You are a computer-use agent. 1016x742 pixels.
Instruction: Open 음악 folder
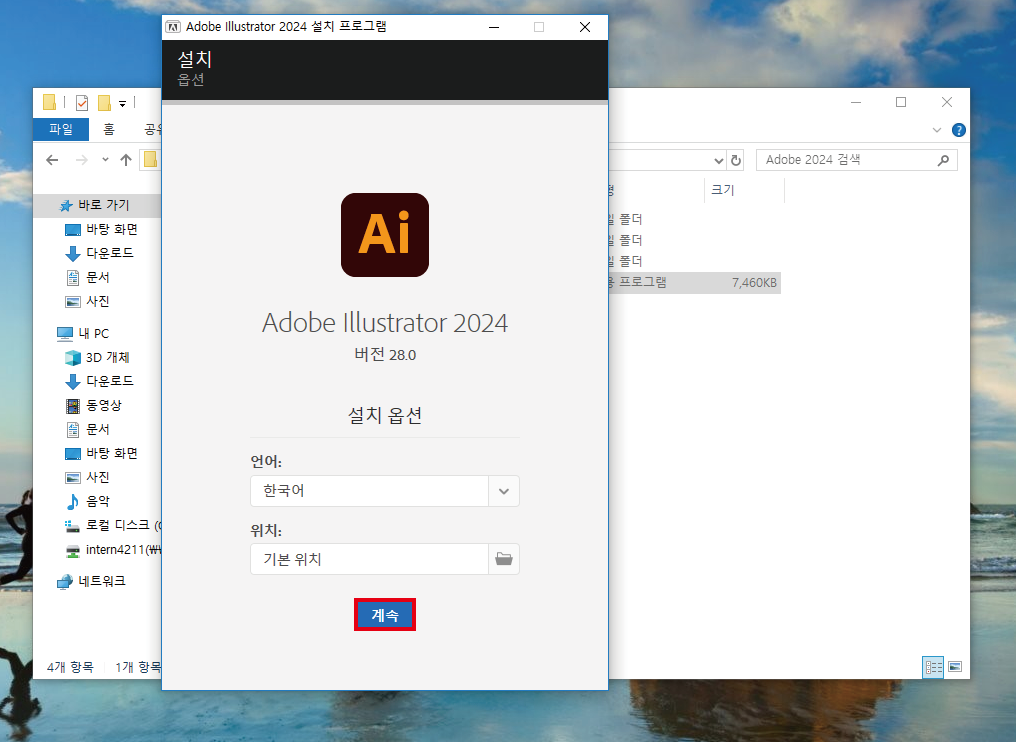(88, 501)
